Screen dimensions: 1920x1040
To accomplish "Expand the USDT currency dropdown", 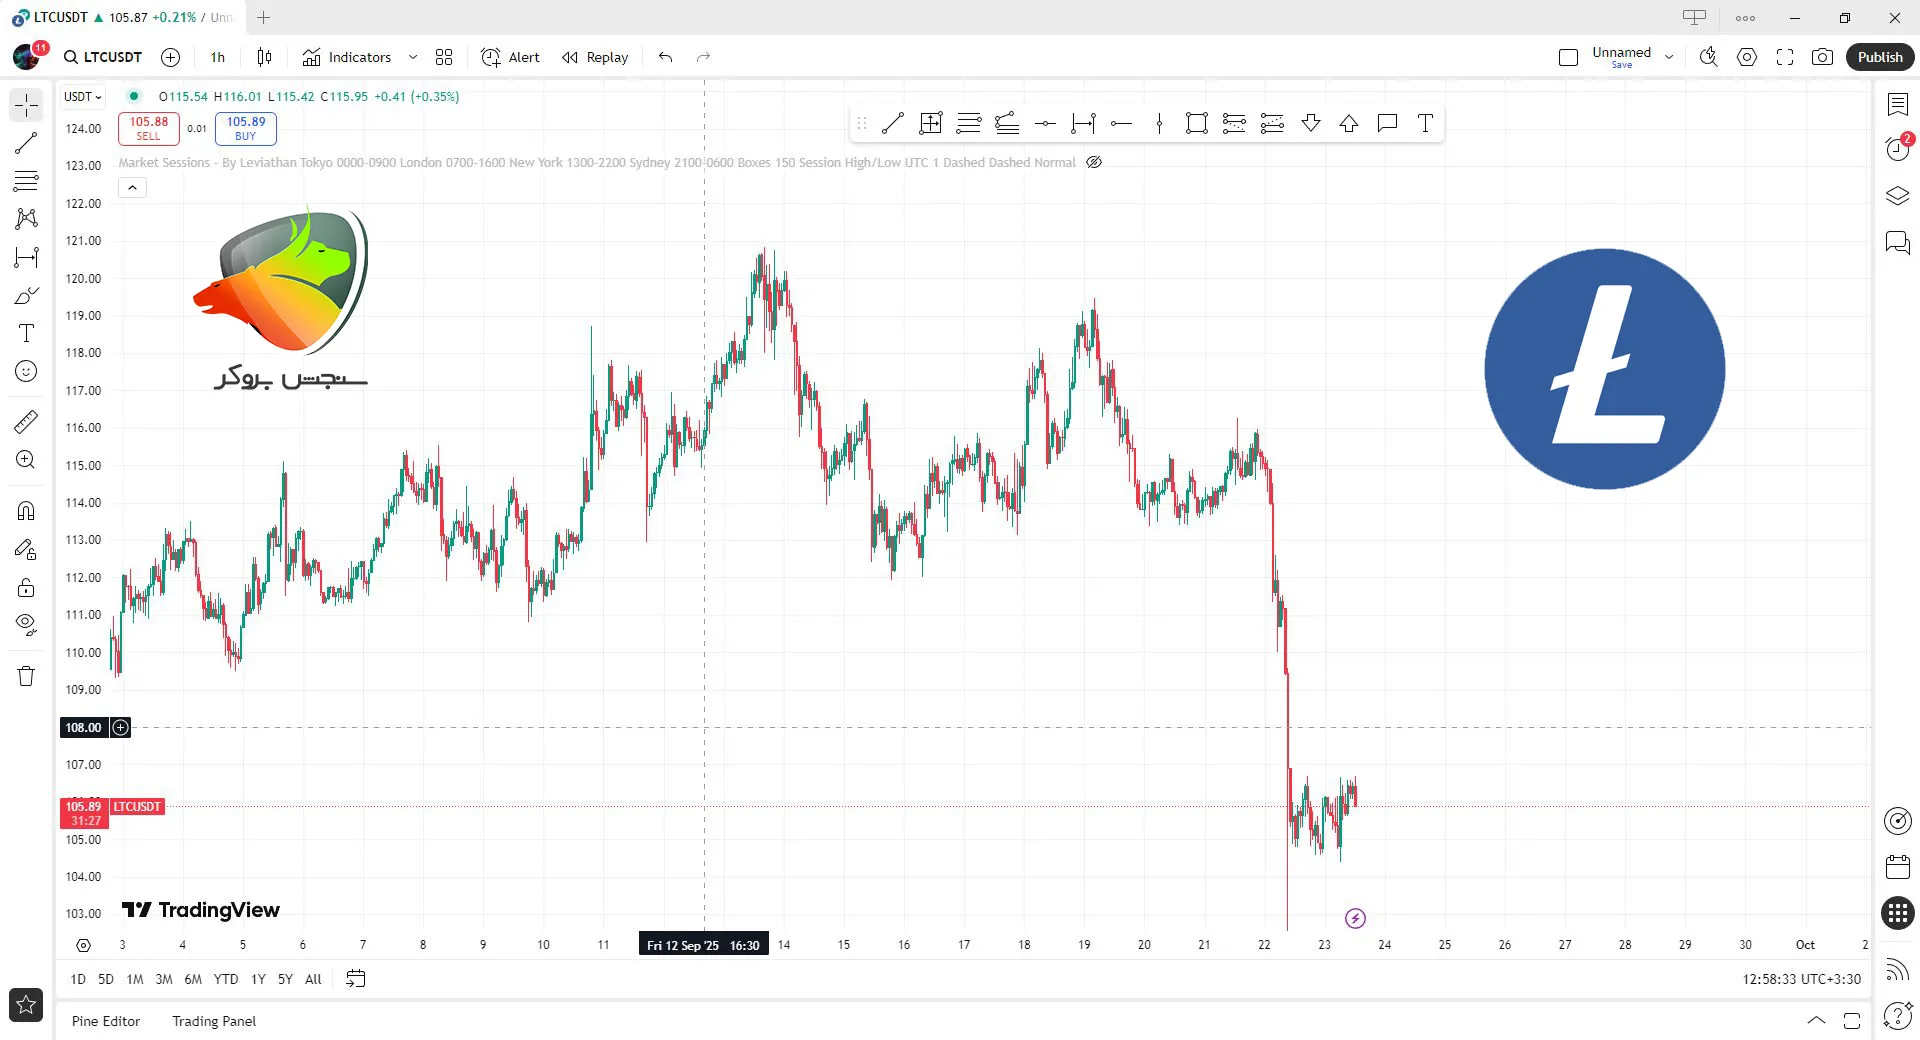I will click(83, 97).
